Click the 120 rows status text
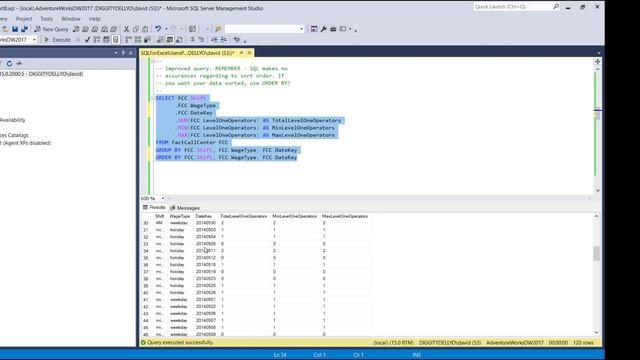 point(583,343)
